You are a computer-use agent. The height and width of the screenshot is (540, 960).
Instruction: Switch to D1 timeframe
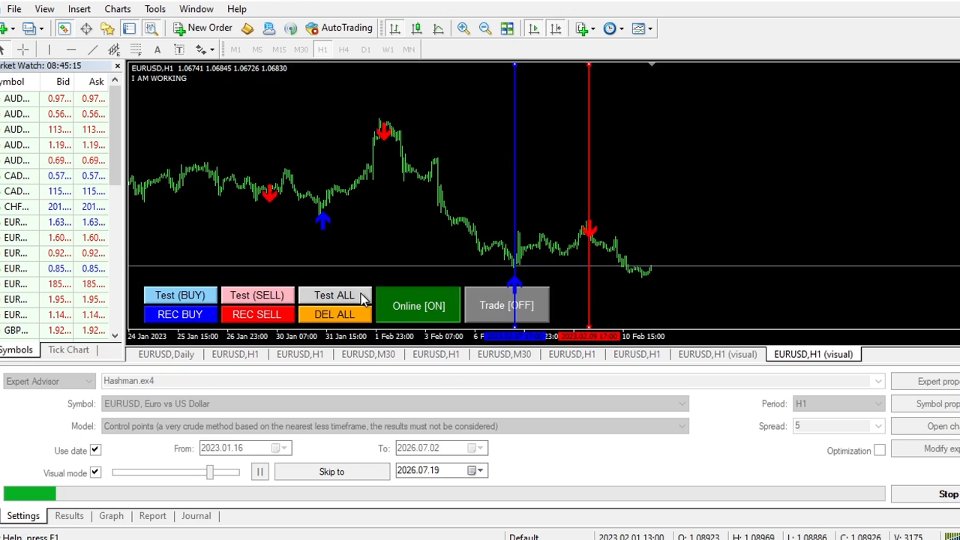pyautogui.click(x=366, y=50)
